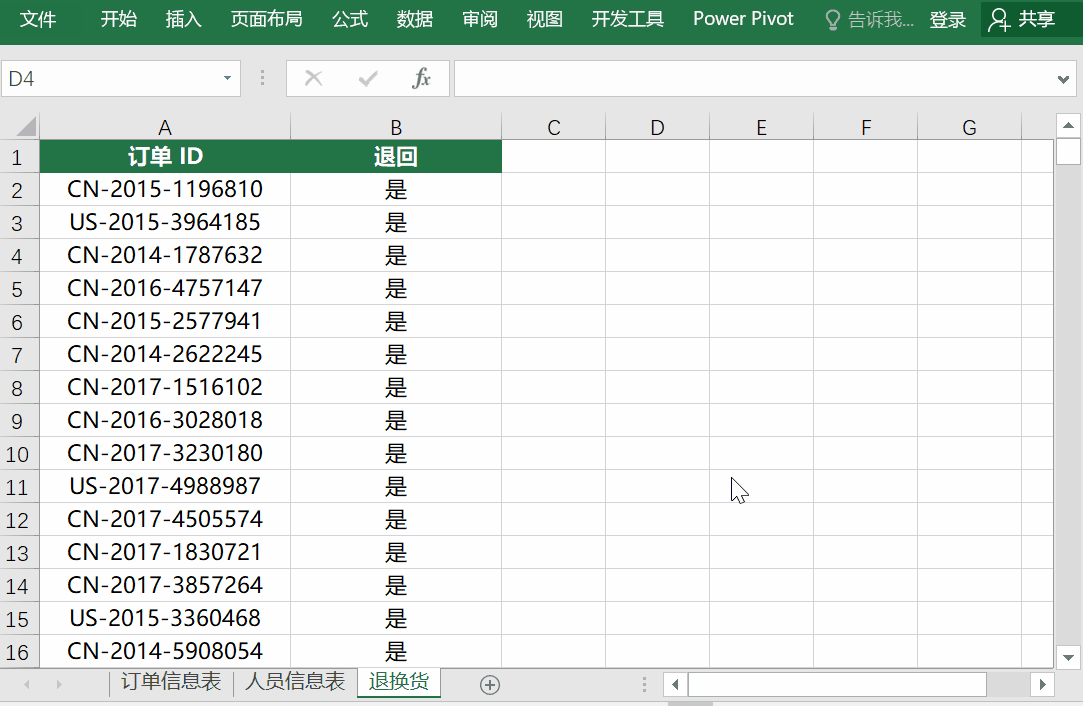Select cell CN-2017-4505574

(165, 519)
